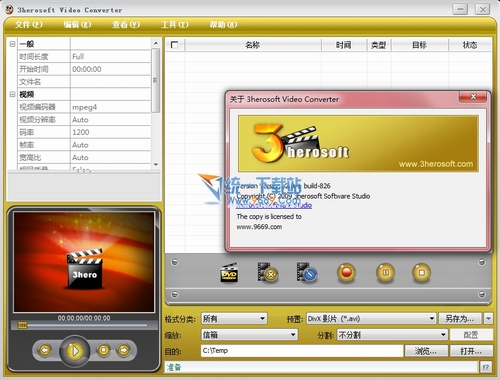Click the 状态 column header
The image size is (500, 380).
[470, 45]
